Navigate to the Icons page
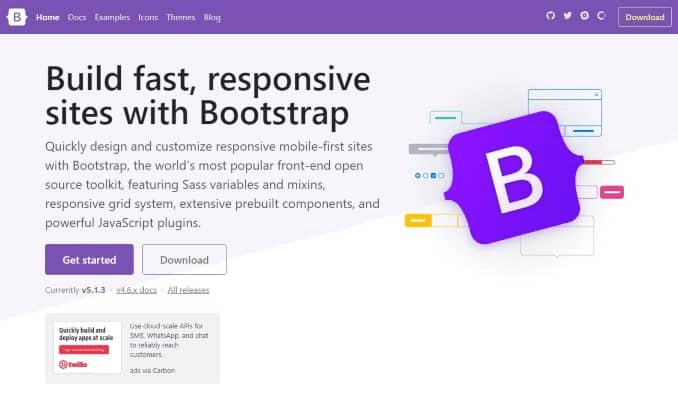The image size is (678, 400). [x=148, y=17]
